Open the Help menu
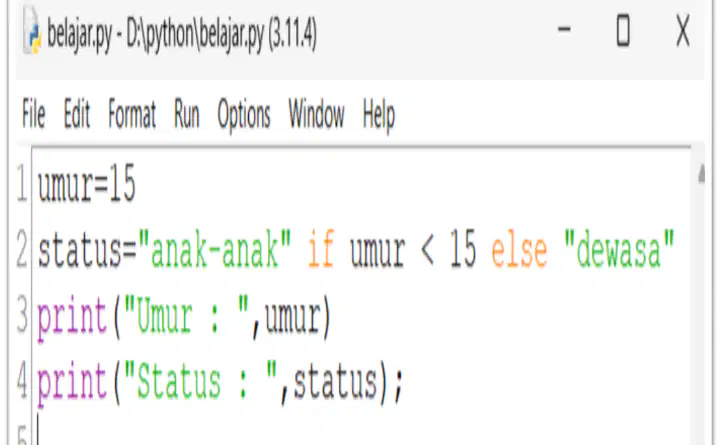The image size is (720, 445). [378, 115]
